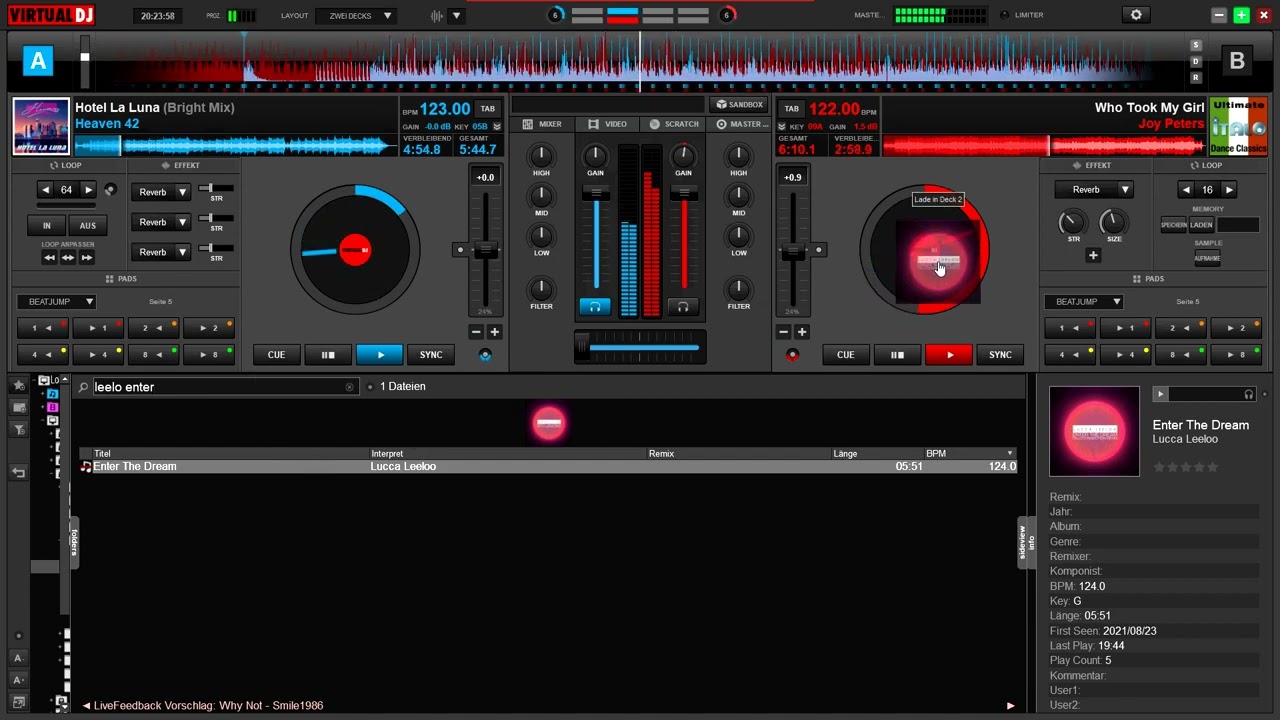Halve loop length on left deck
The width and height of the screenshot is (1280, 720).
45,190
